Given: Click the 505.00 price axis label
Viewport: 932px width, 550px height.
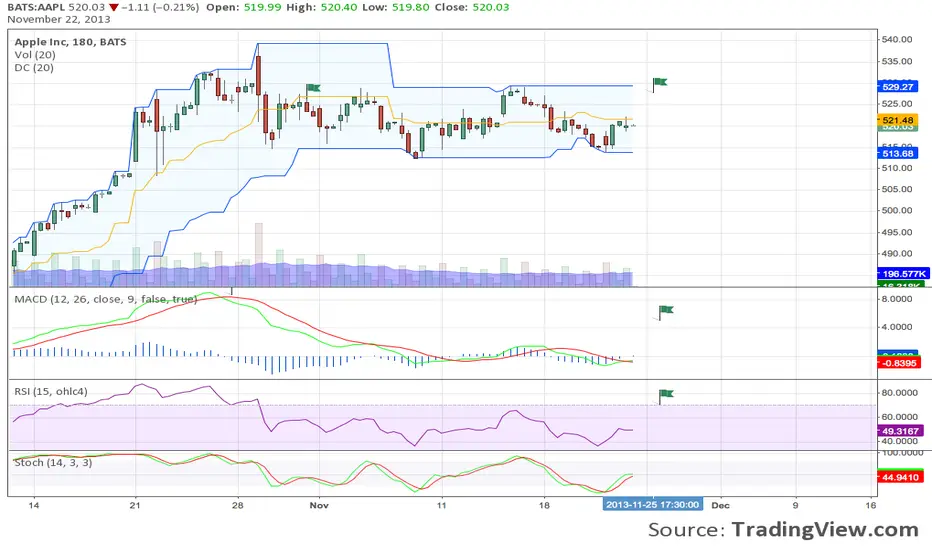Looking at the screenshot, I should tap(898, 189).
